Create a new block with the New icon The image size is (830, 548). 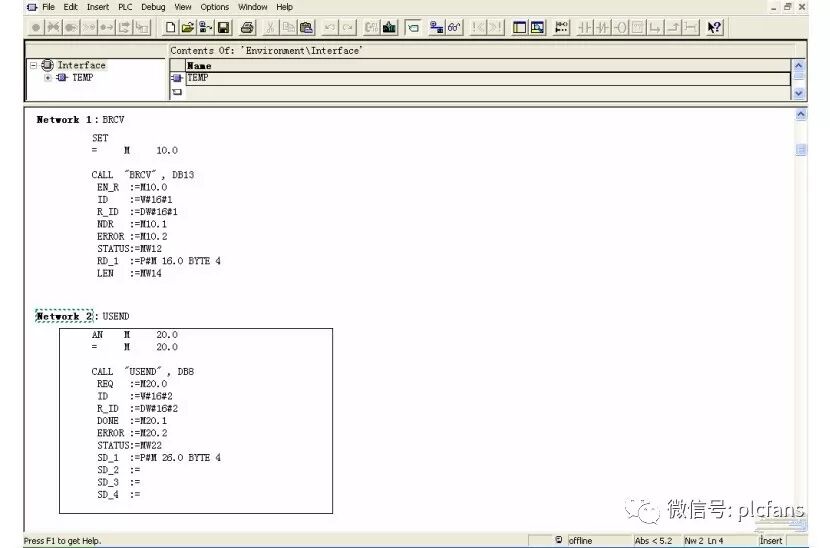point(170,27)
